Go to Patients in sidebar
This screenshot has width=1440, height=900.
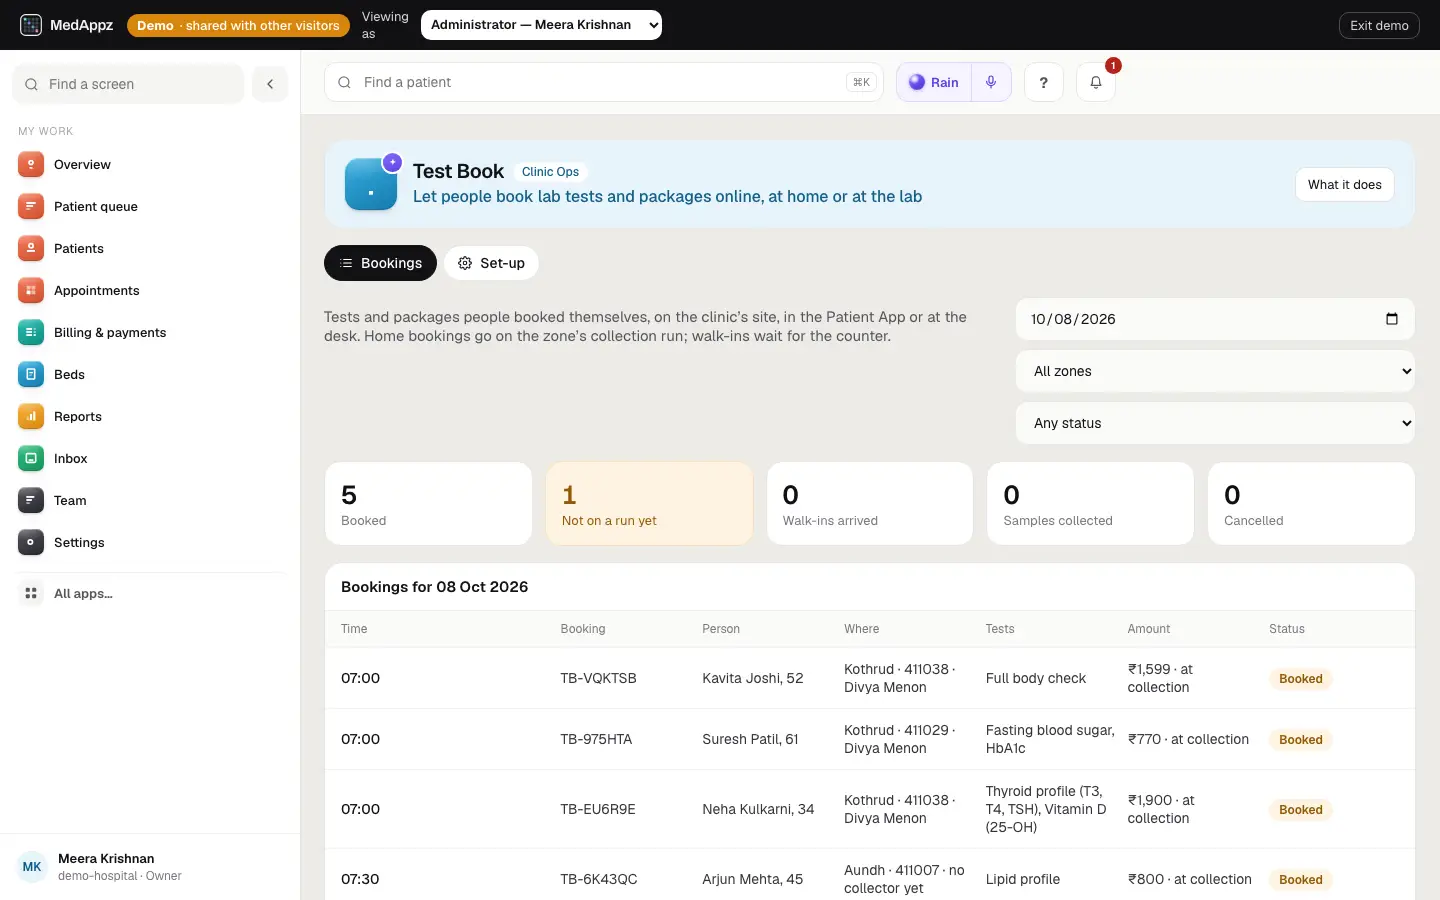[x=150, y=248]
